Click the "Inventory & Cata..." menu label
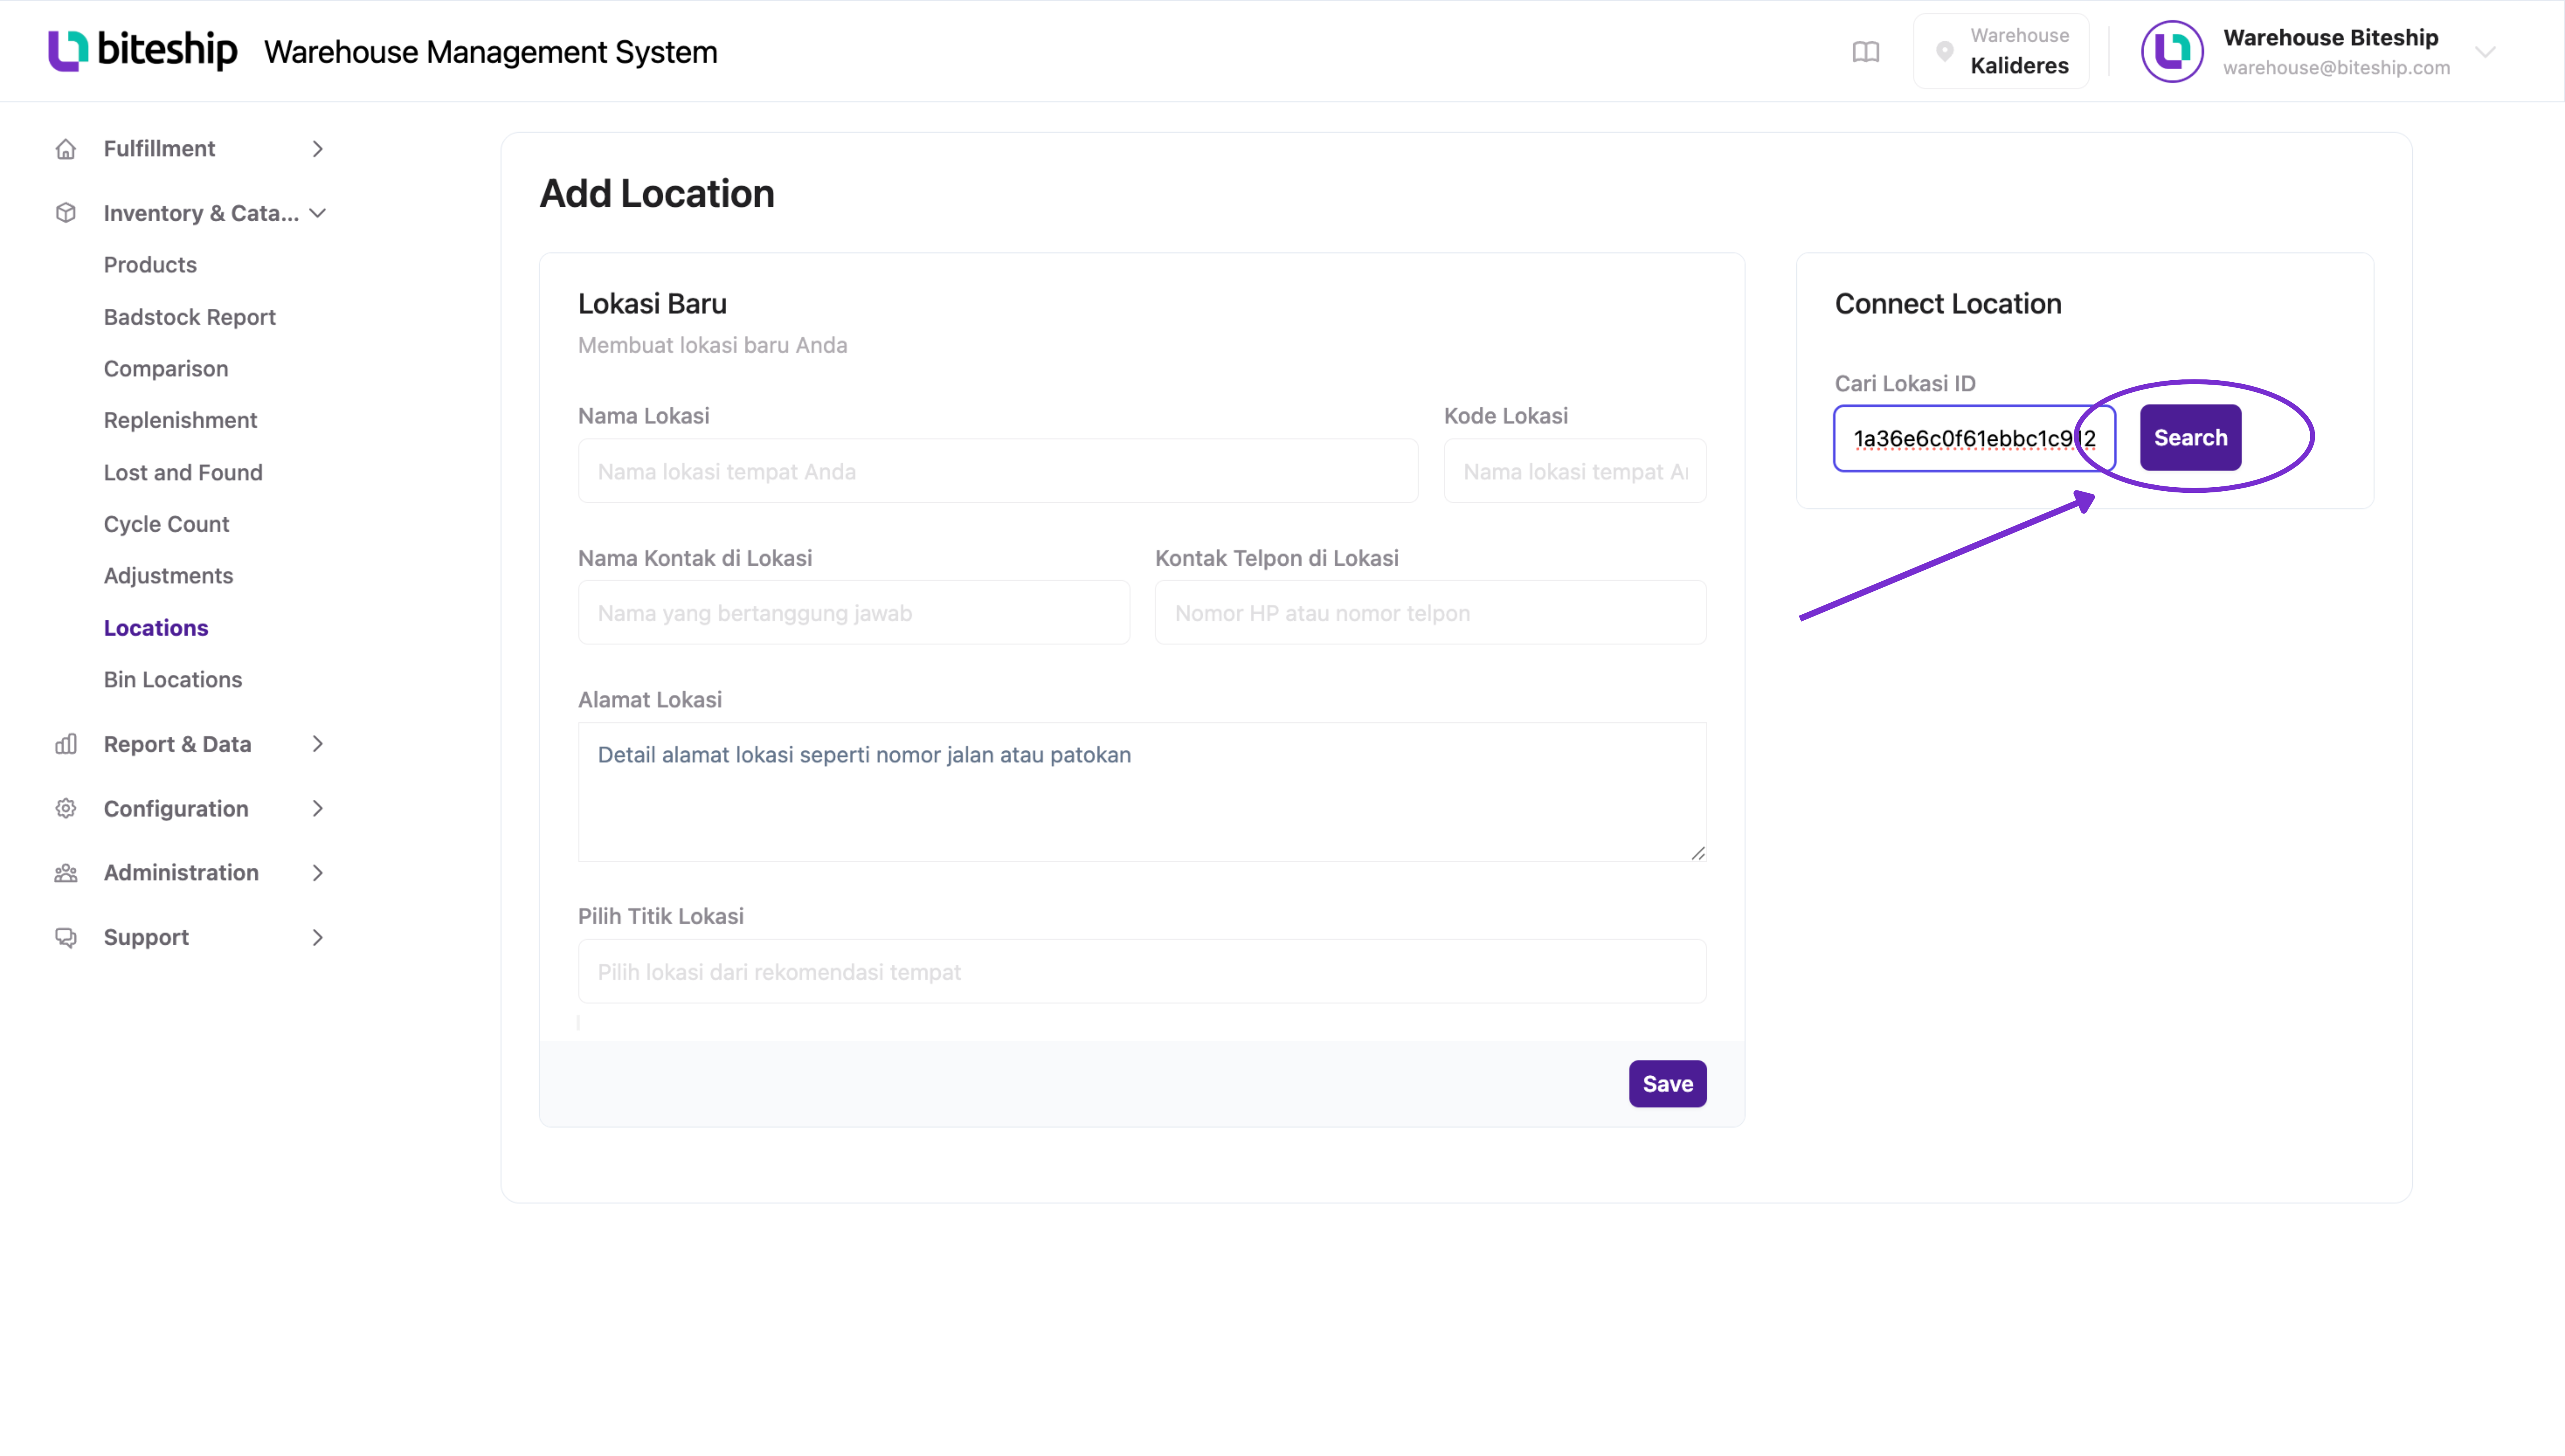The height and width of the screenshot is (1456, 2565). pos(201,213)
